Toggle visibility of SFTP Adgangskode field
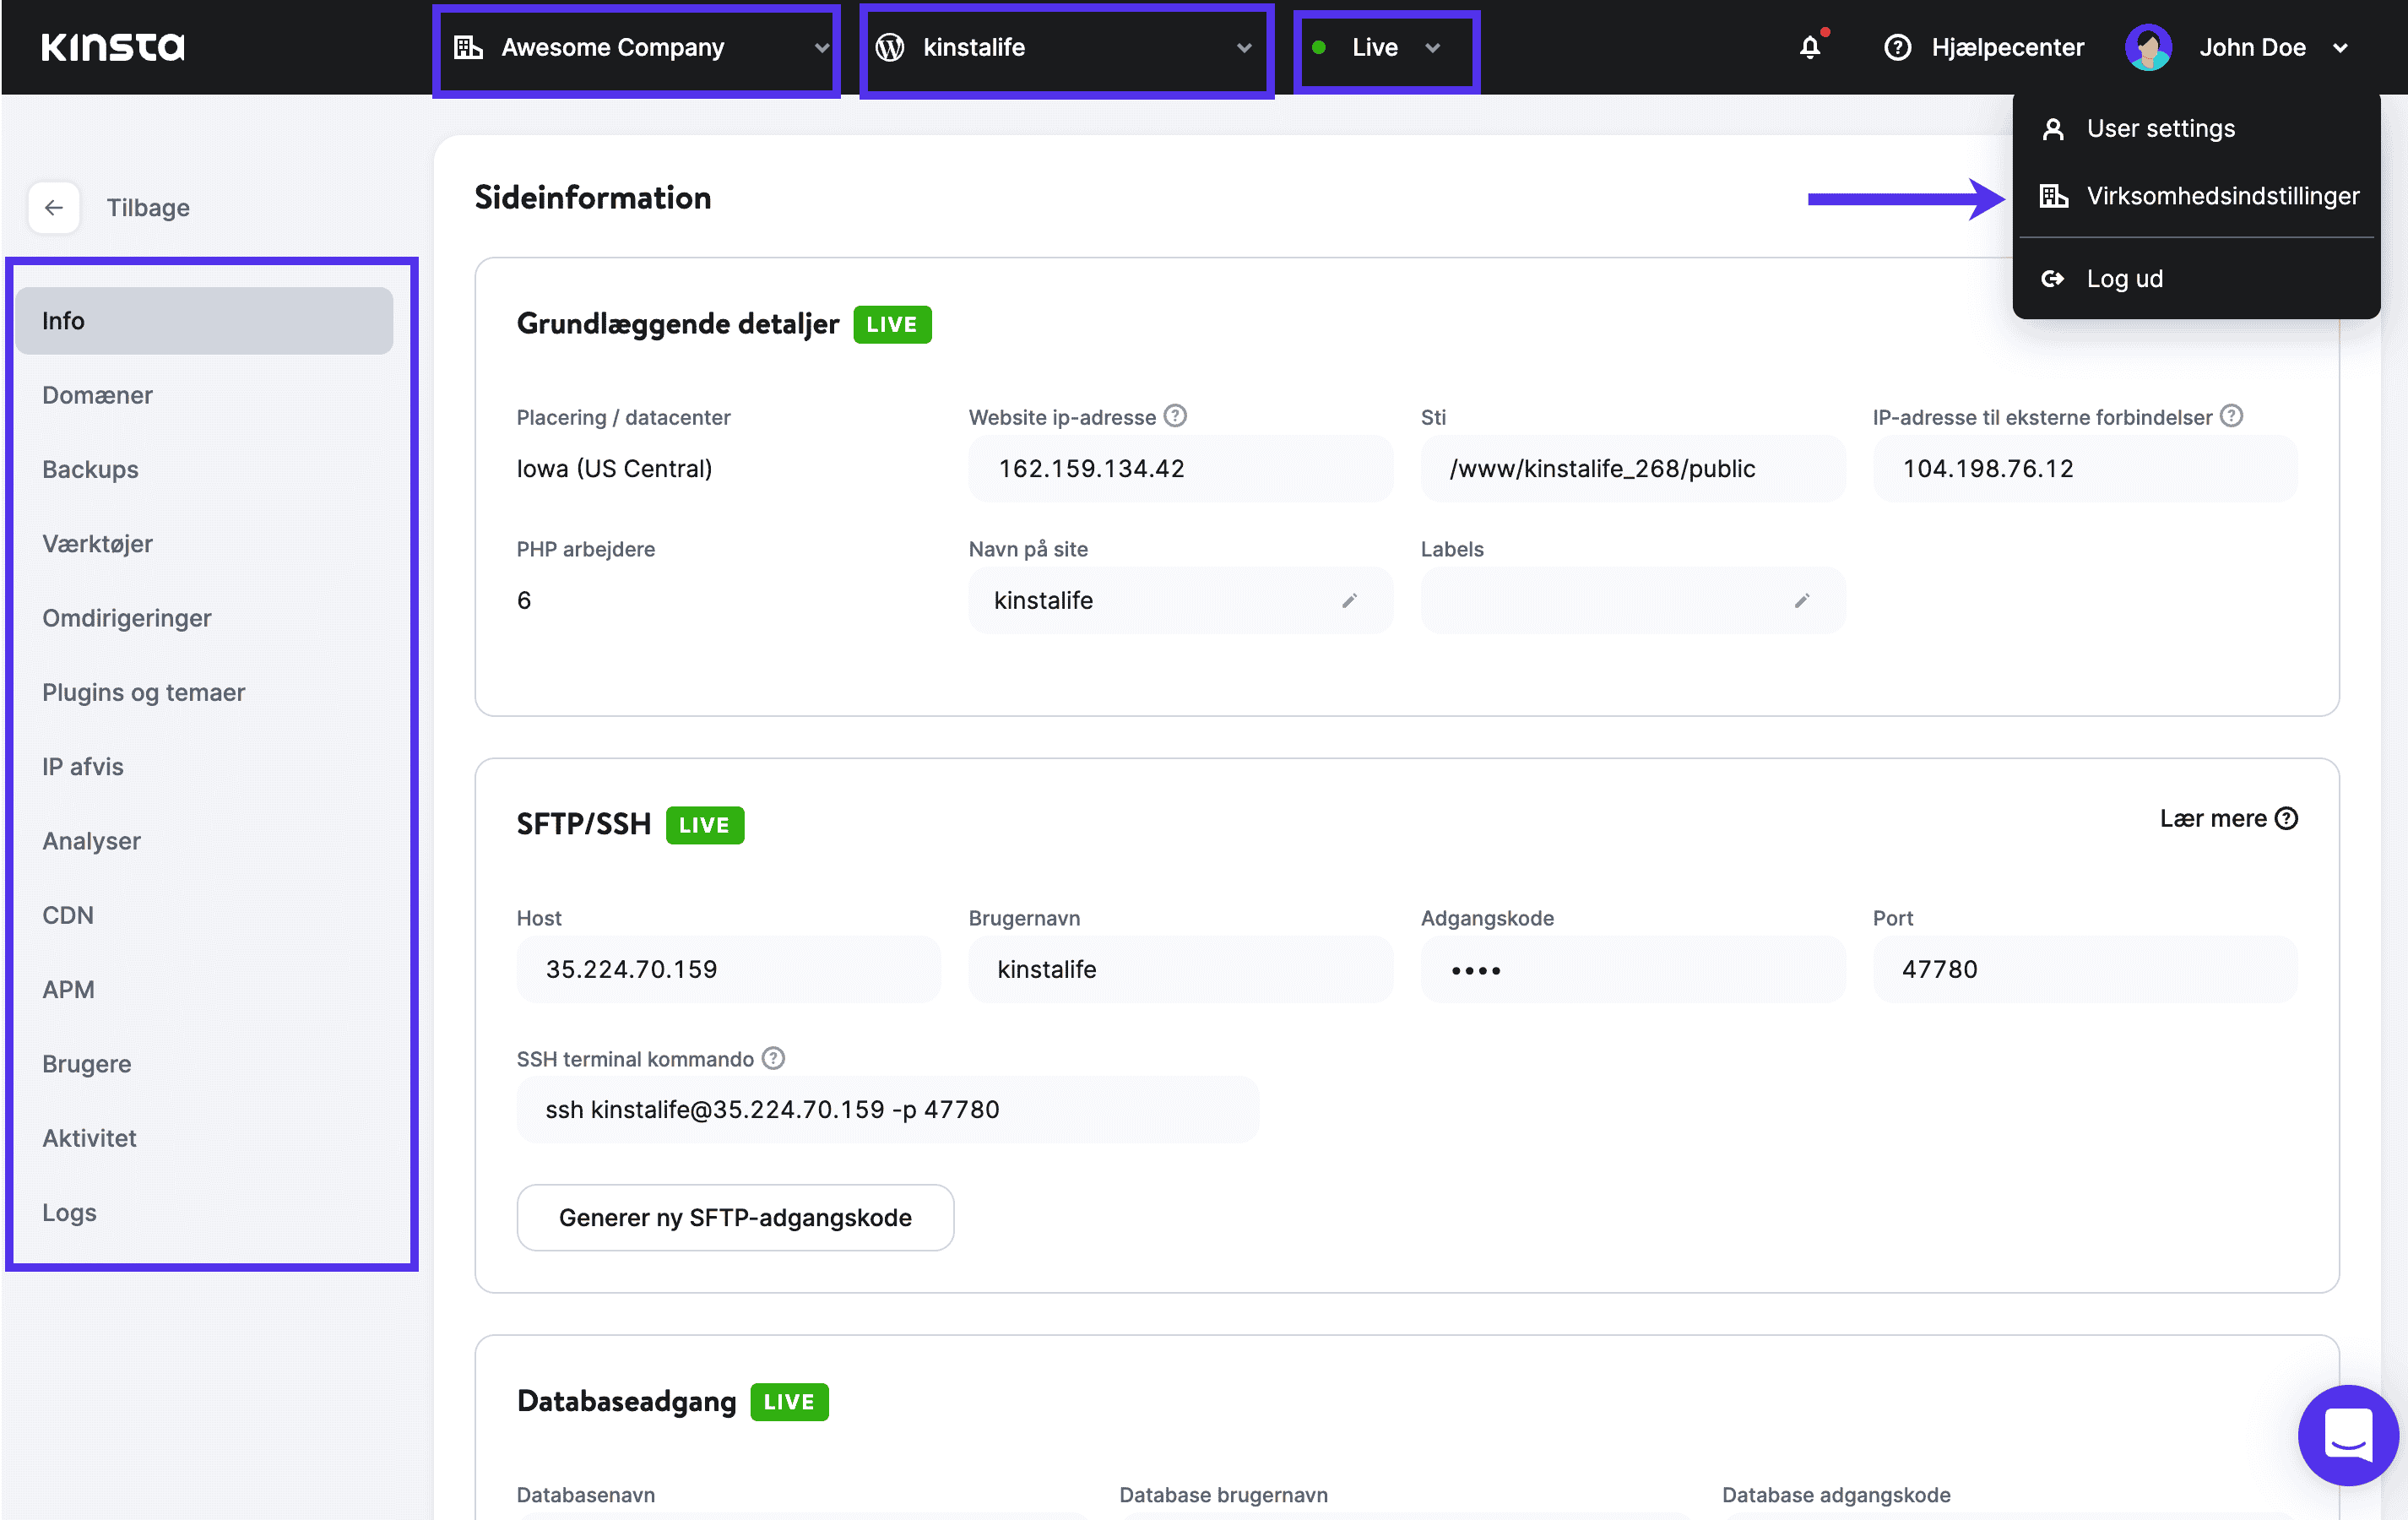 pos(1475,969)
